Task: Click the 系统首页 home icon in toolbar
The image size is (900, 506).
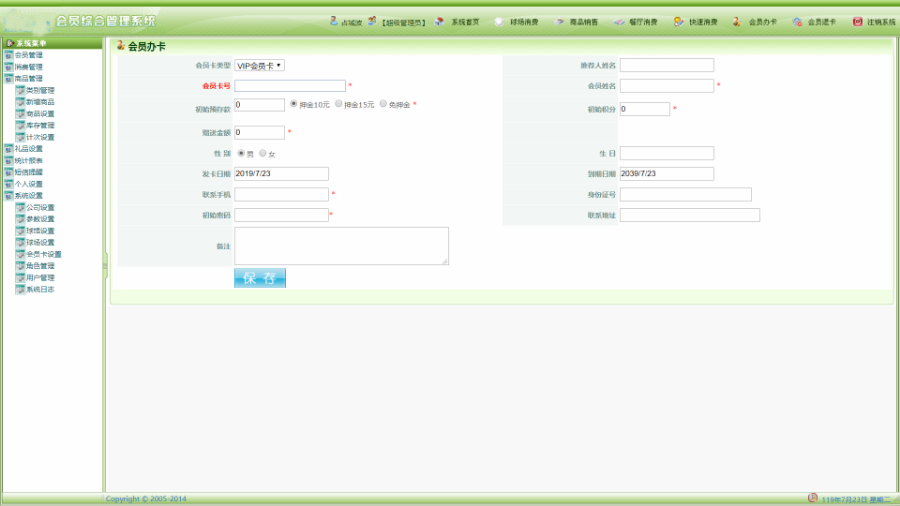Action: [440, 21]
